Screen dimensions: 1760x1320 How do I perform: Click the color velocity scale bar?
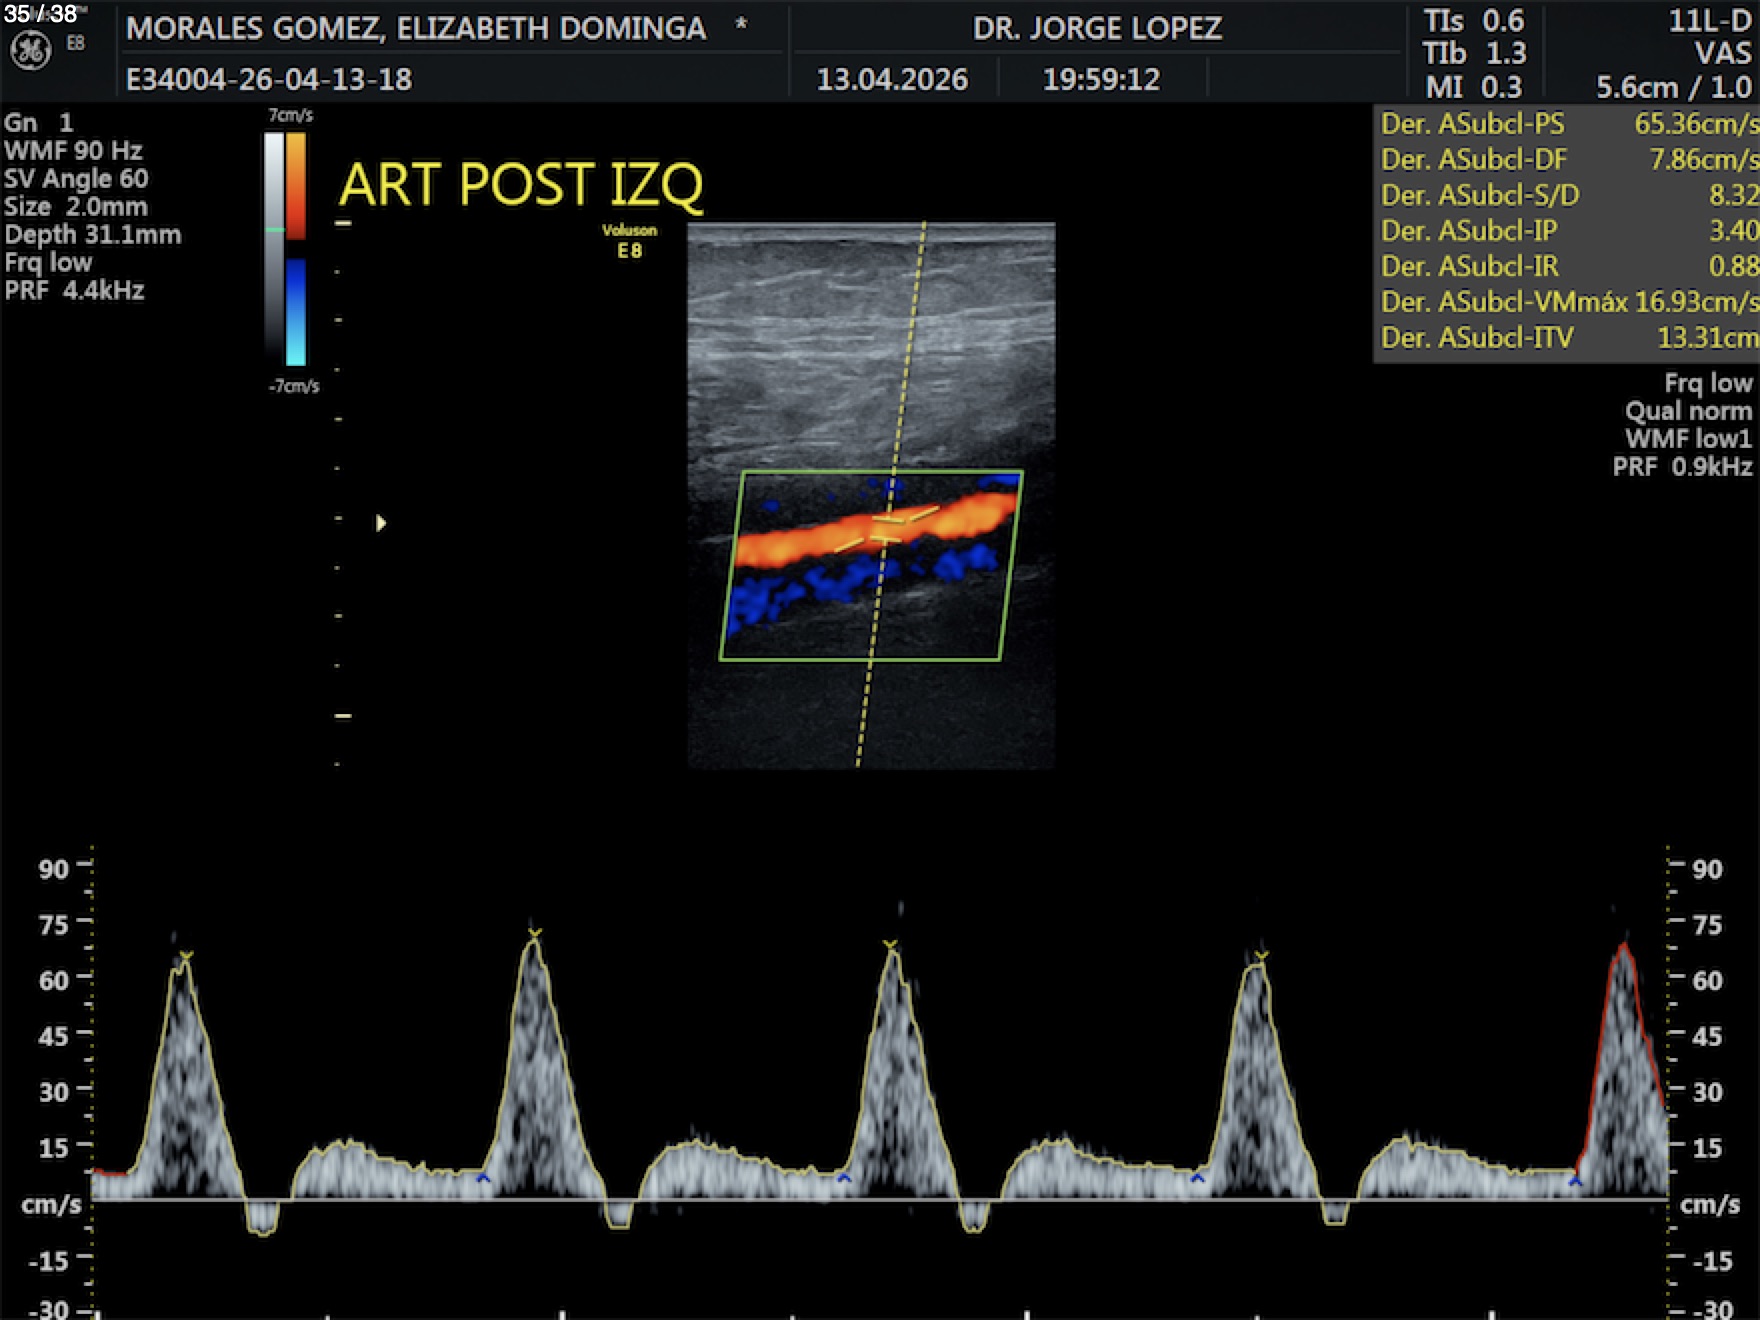(x=285, y=249)
